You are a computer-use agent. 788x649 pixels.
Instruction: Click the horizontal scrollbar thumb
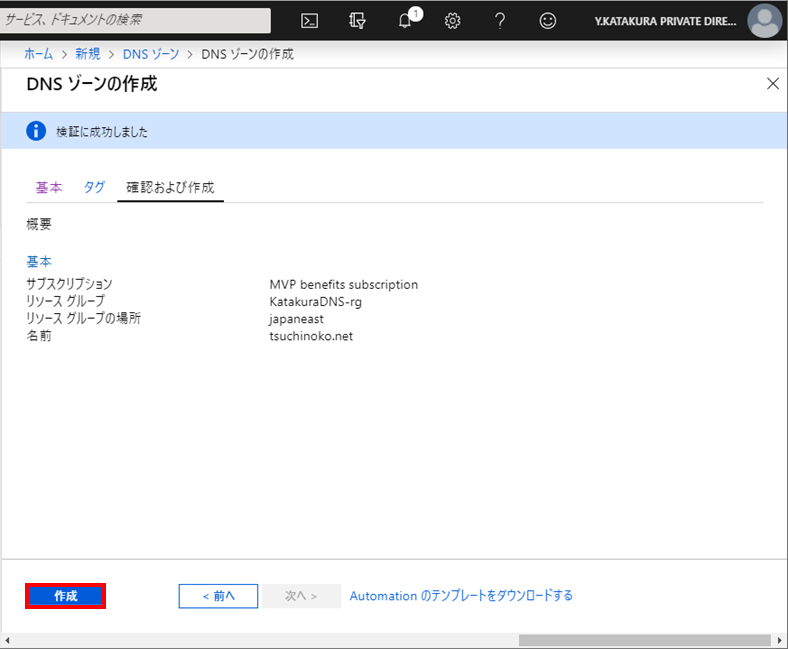click(644, 640)
